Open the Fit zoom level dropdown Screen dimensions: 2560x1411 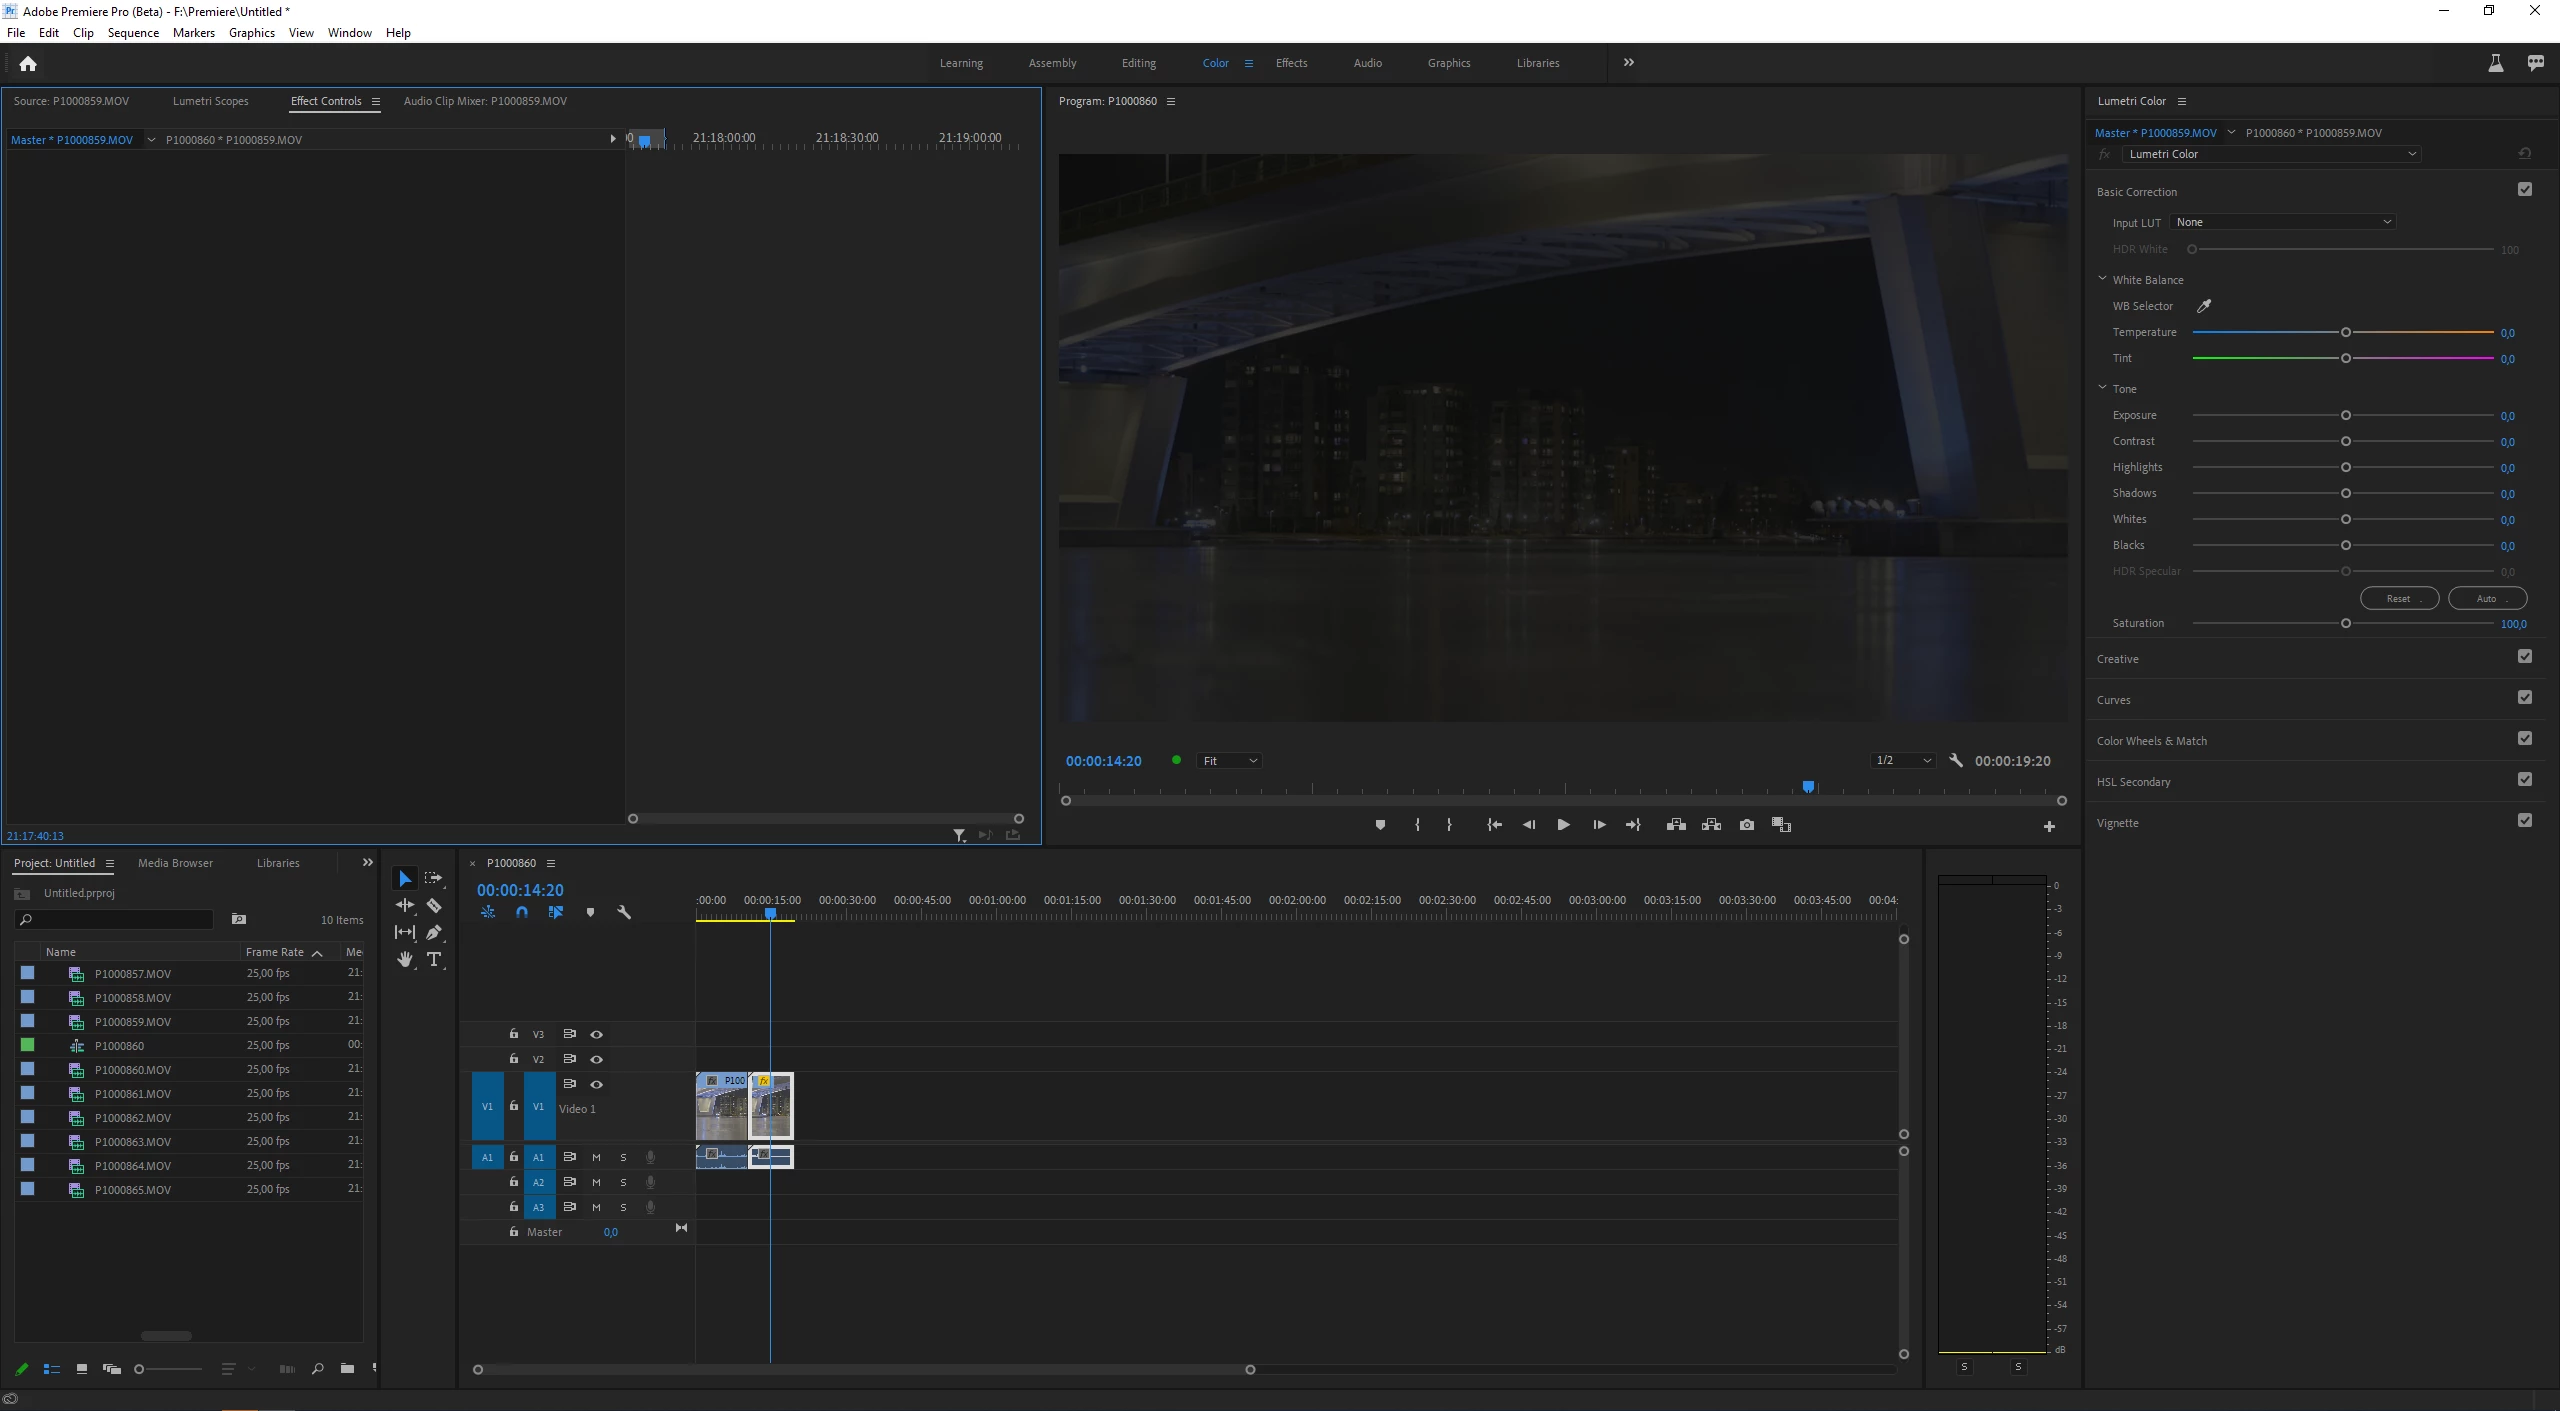click(x=1229, y=761)
